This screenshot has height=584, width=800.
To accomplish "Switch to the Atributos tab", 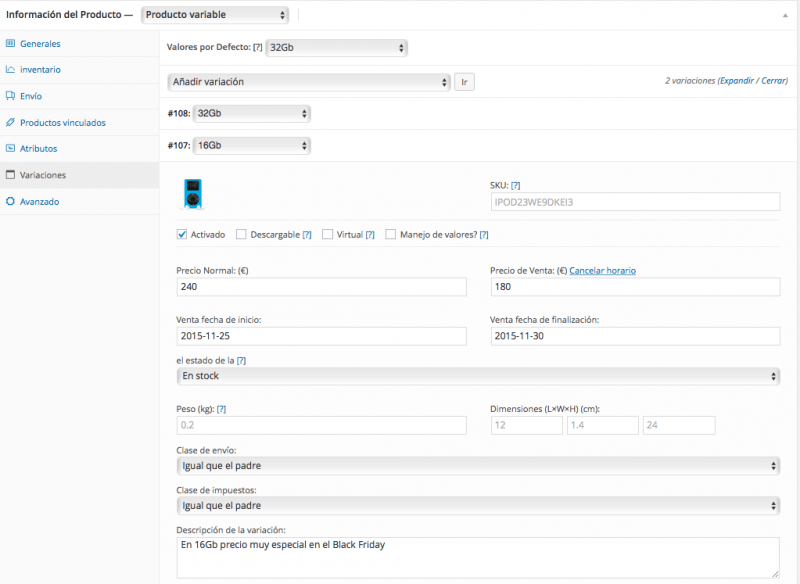I will (80, 149).
